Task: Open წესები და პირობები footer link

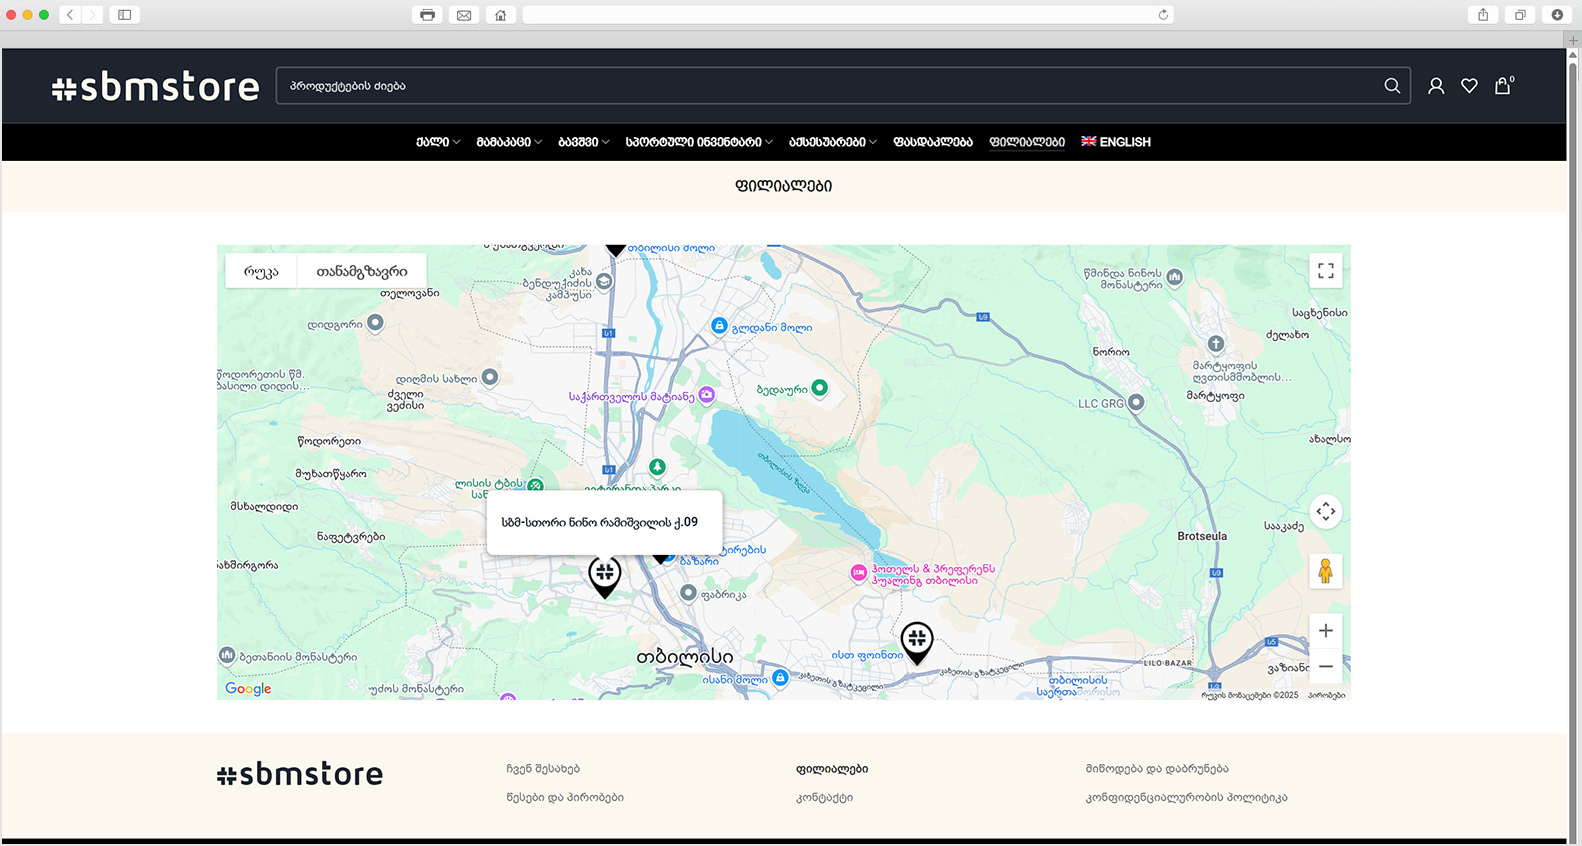Action: pos(565,797)
